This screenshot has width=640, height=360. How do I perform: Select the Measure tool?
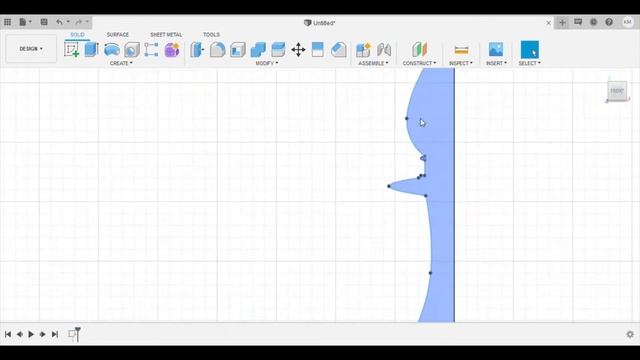click(461, 50)
